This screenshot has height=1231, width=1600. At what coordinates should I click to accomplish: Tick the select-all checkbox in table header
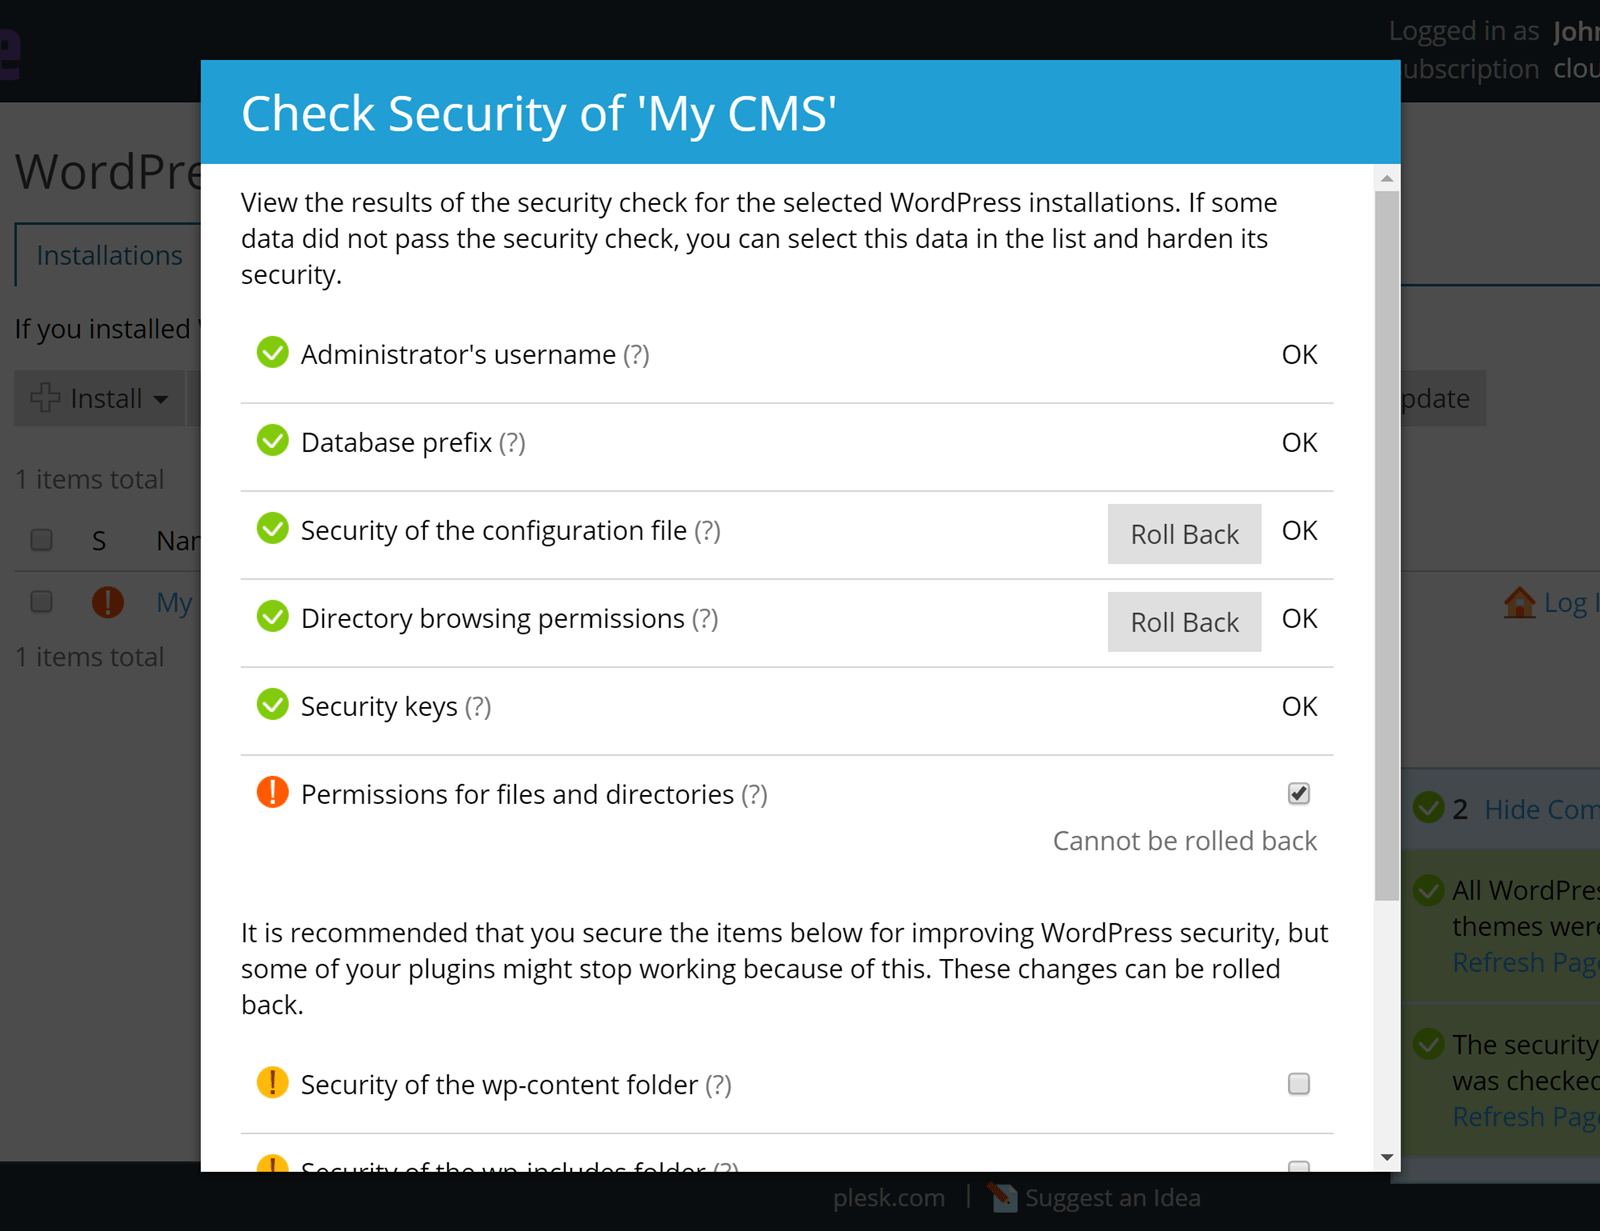coord(41,540)
